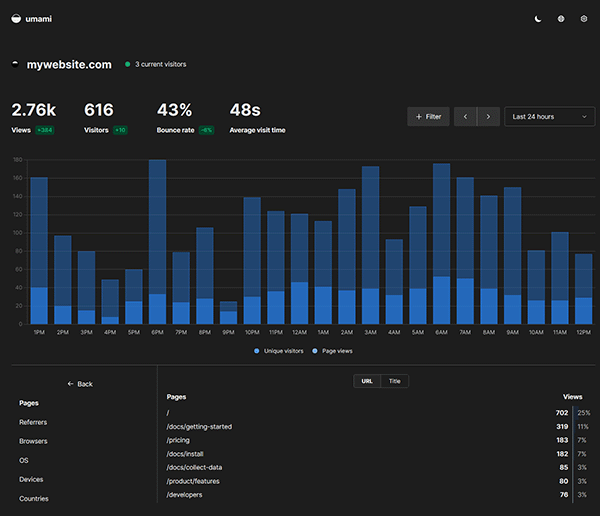Open Devices in the side menu
This screenshot has width=600, height=516.
(32, 479)
